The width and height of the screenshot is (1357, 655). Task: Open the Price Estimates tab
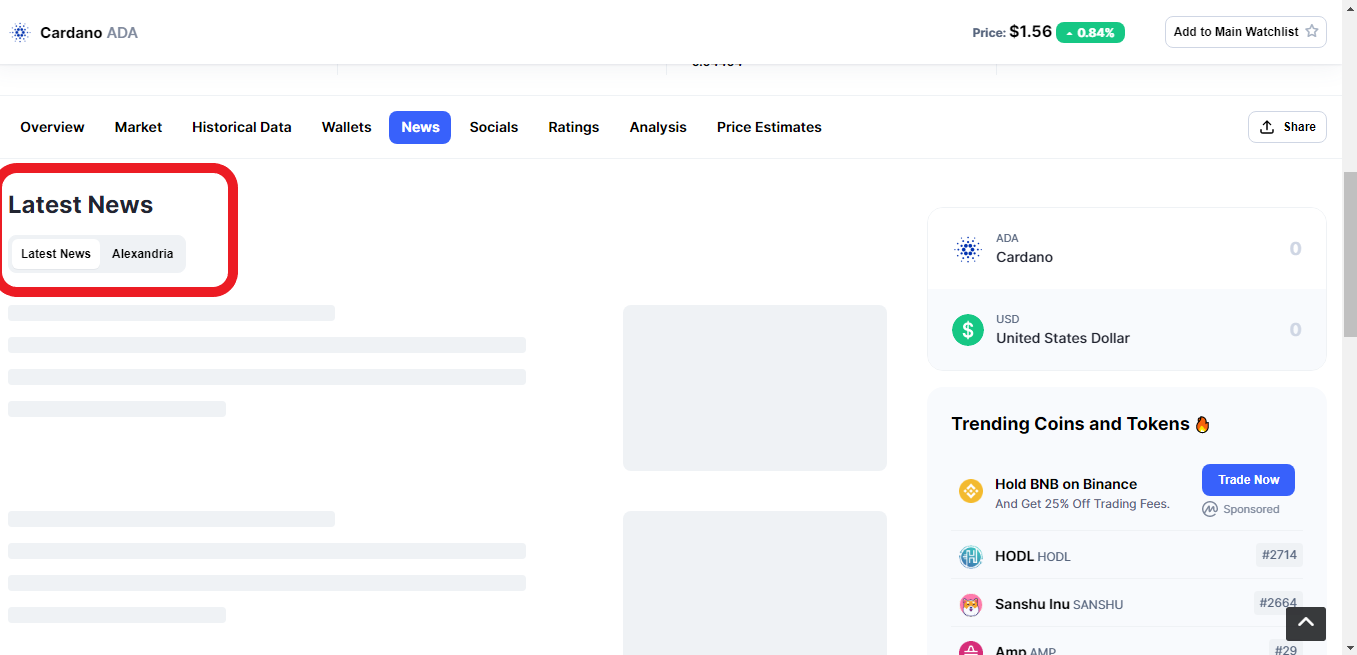(769, 127)
